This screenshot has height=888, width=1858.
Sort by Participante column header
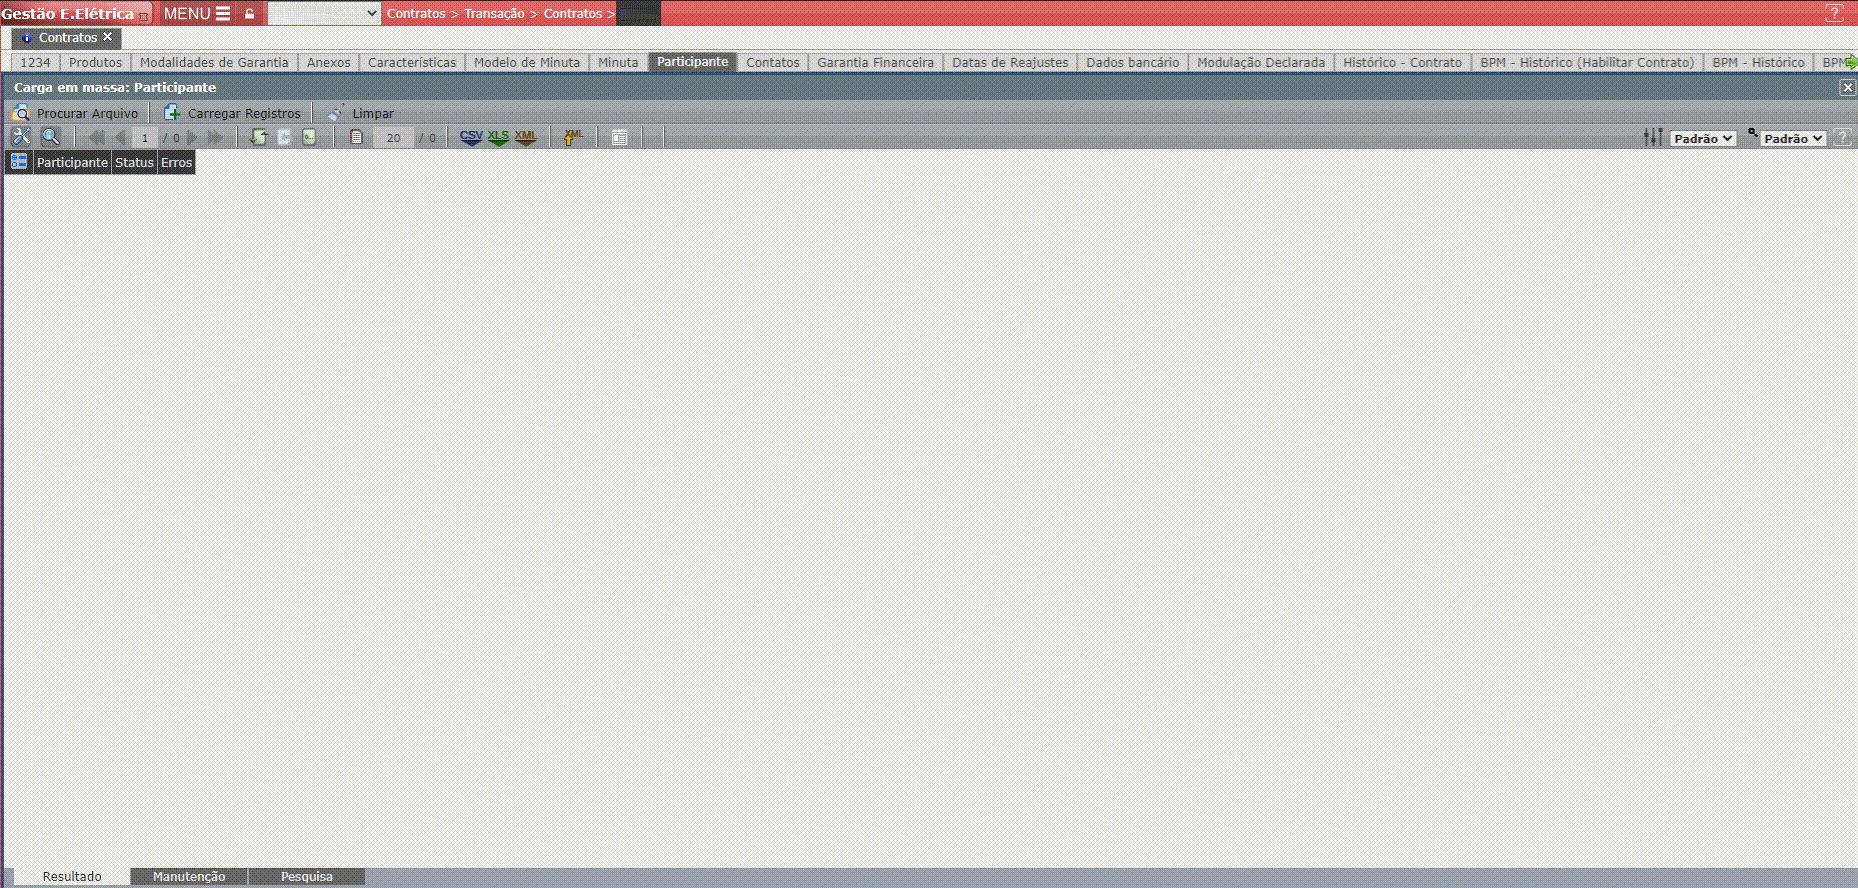(x=72, y=162)
